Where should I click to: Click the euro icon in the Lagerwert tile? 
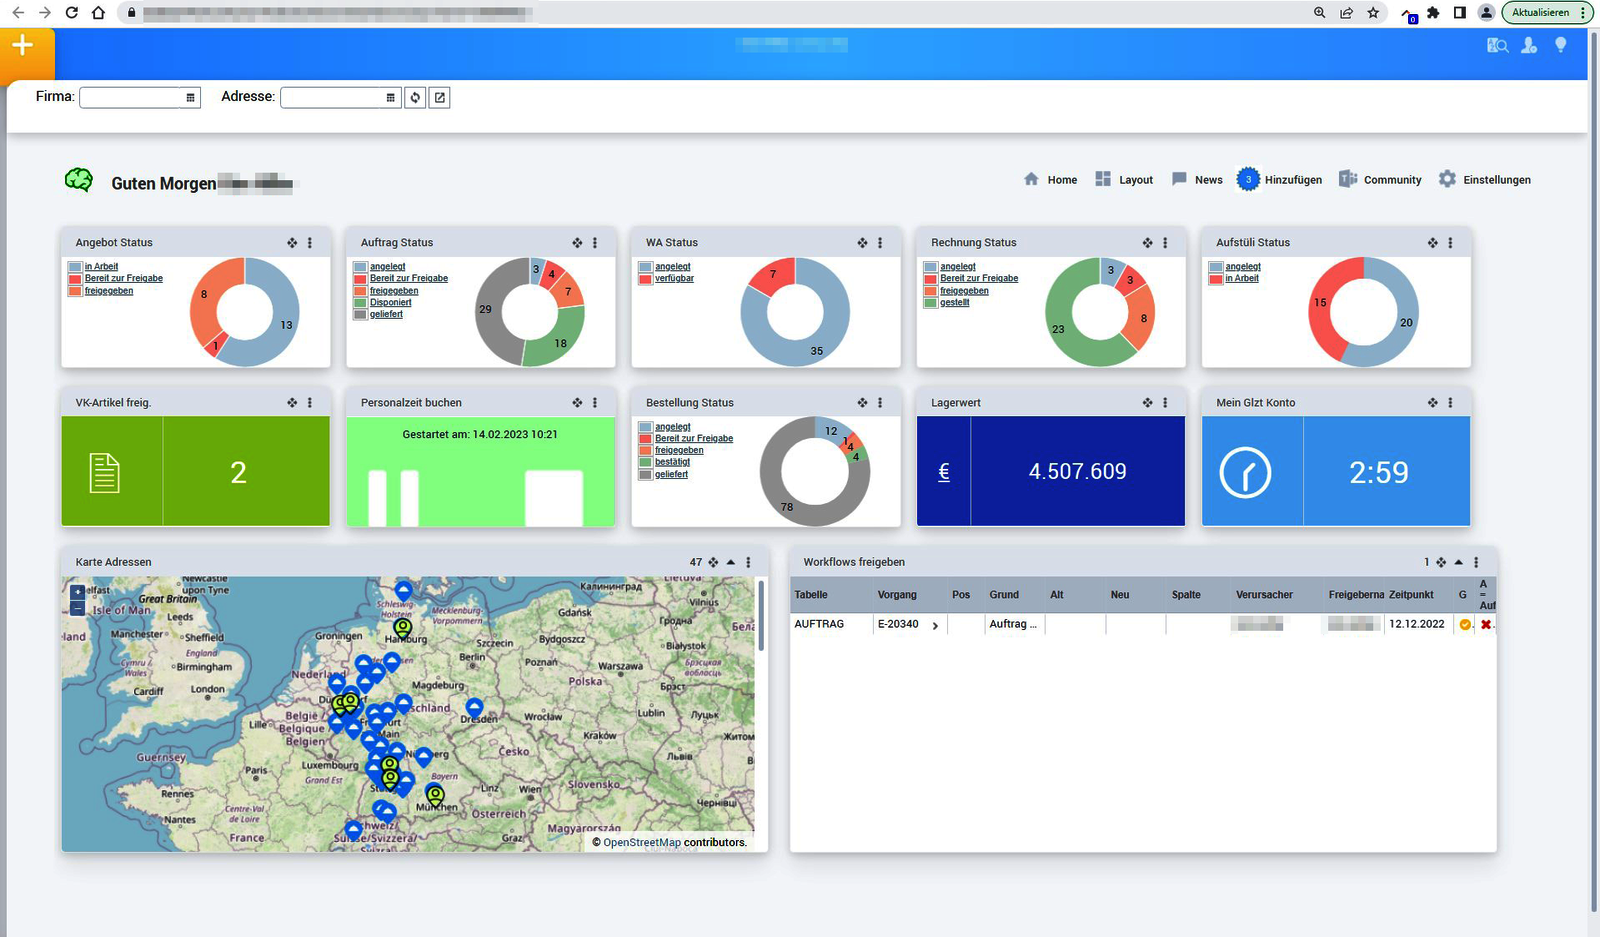(943, 471)
